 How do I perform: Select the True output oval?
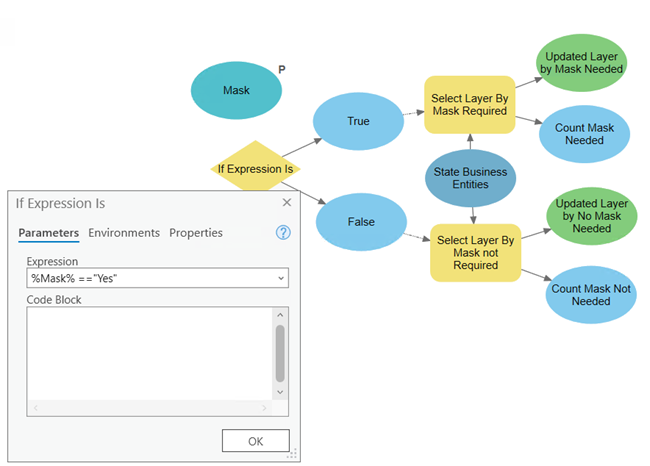tap(358, 121)
